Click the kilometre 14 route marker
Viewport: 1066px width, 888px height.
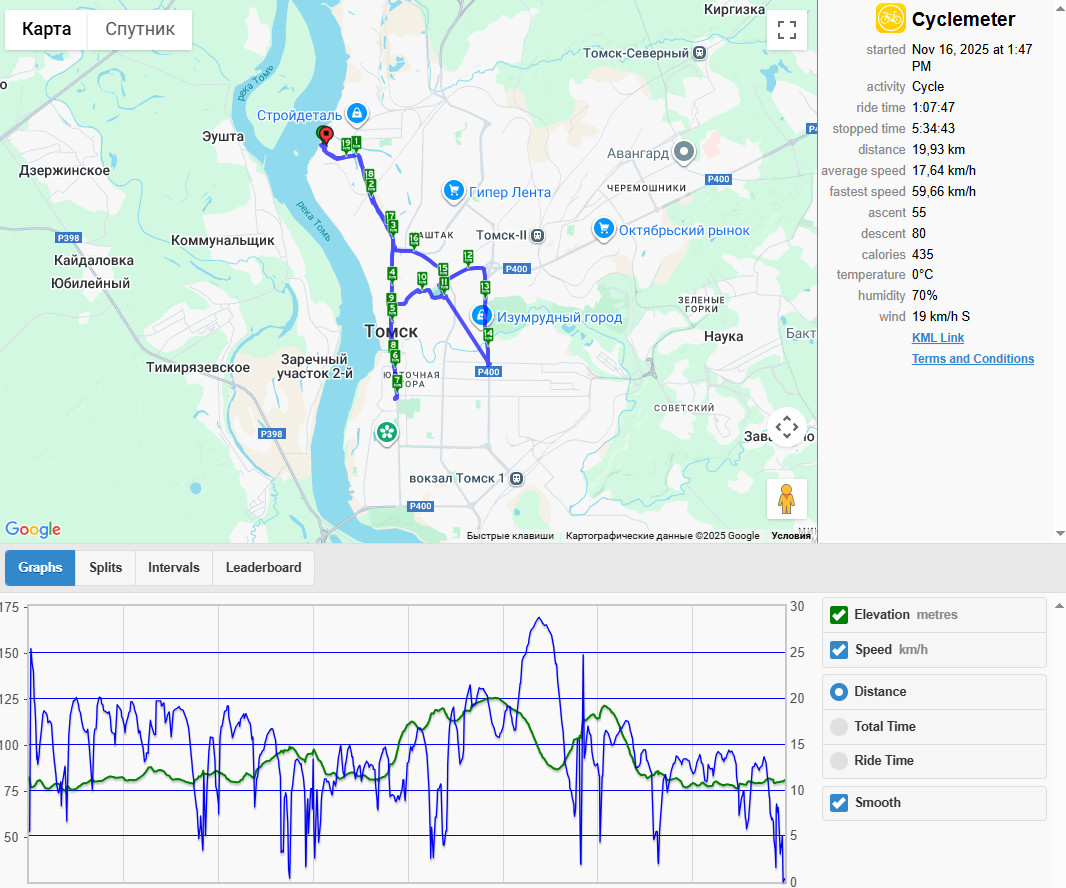488,335
